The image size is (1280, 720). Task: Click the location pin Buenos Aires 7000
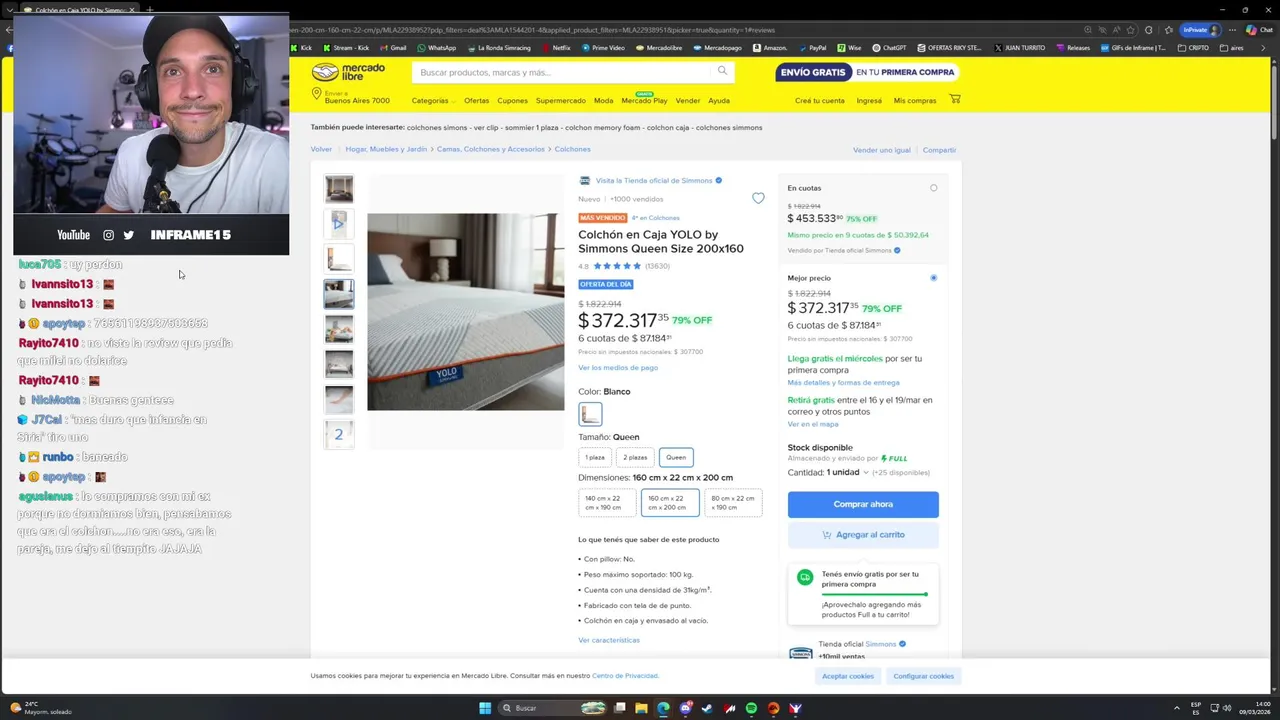[x=350, y=96]
